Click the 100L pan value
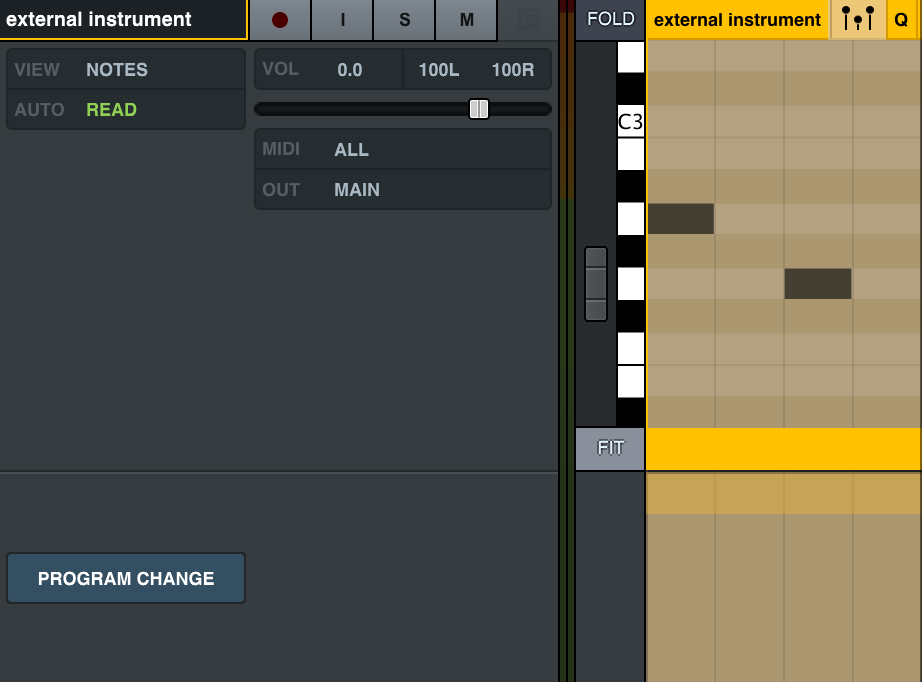This screenshot has height=682, width=922. click(439, 70)
